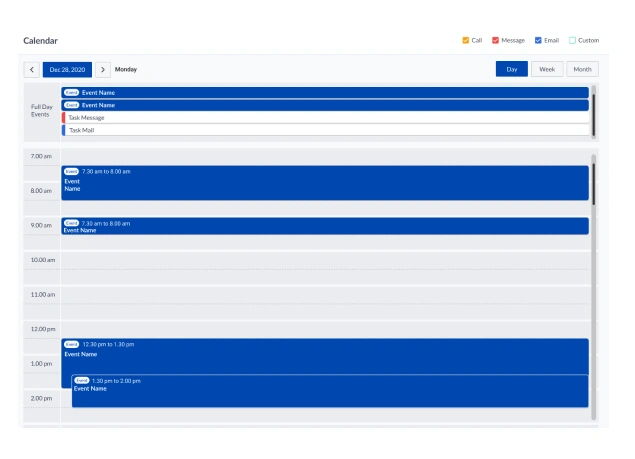Uncheck the Message filter checkbox
The width and height of the screenshot is (635, 459).
pyautogui.click(x=495, y=41)
